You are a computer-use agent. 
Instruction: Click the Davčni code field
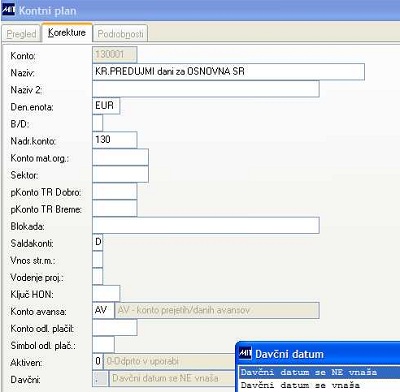(x=100, y=379)
